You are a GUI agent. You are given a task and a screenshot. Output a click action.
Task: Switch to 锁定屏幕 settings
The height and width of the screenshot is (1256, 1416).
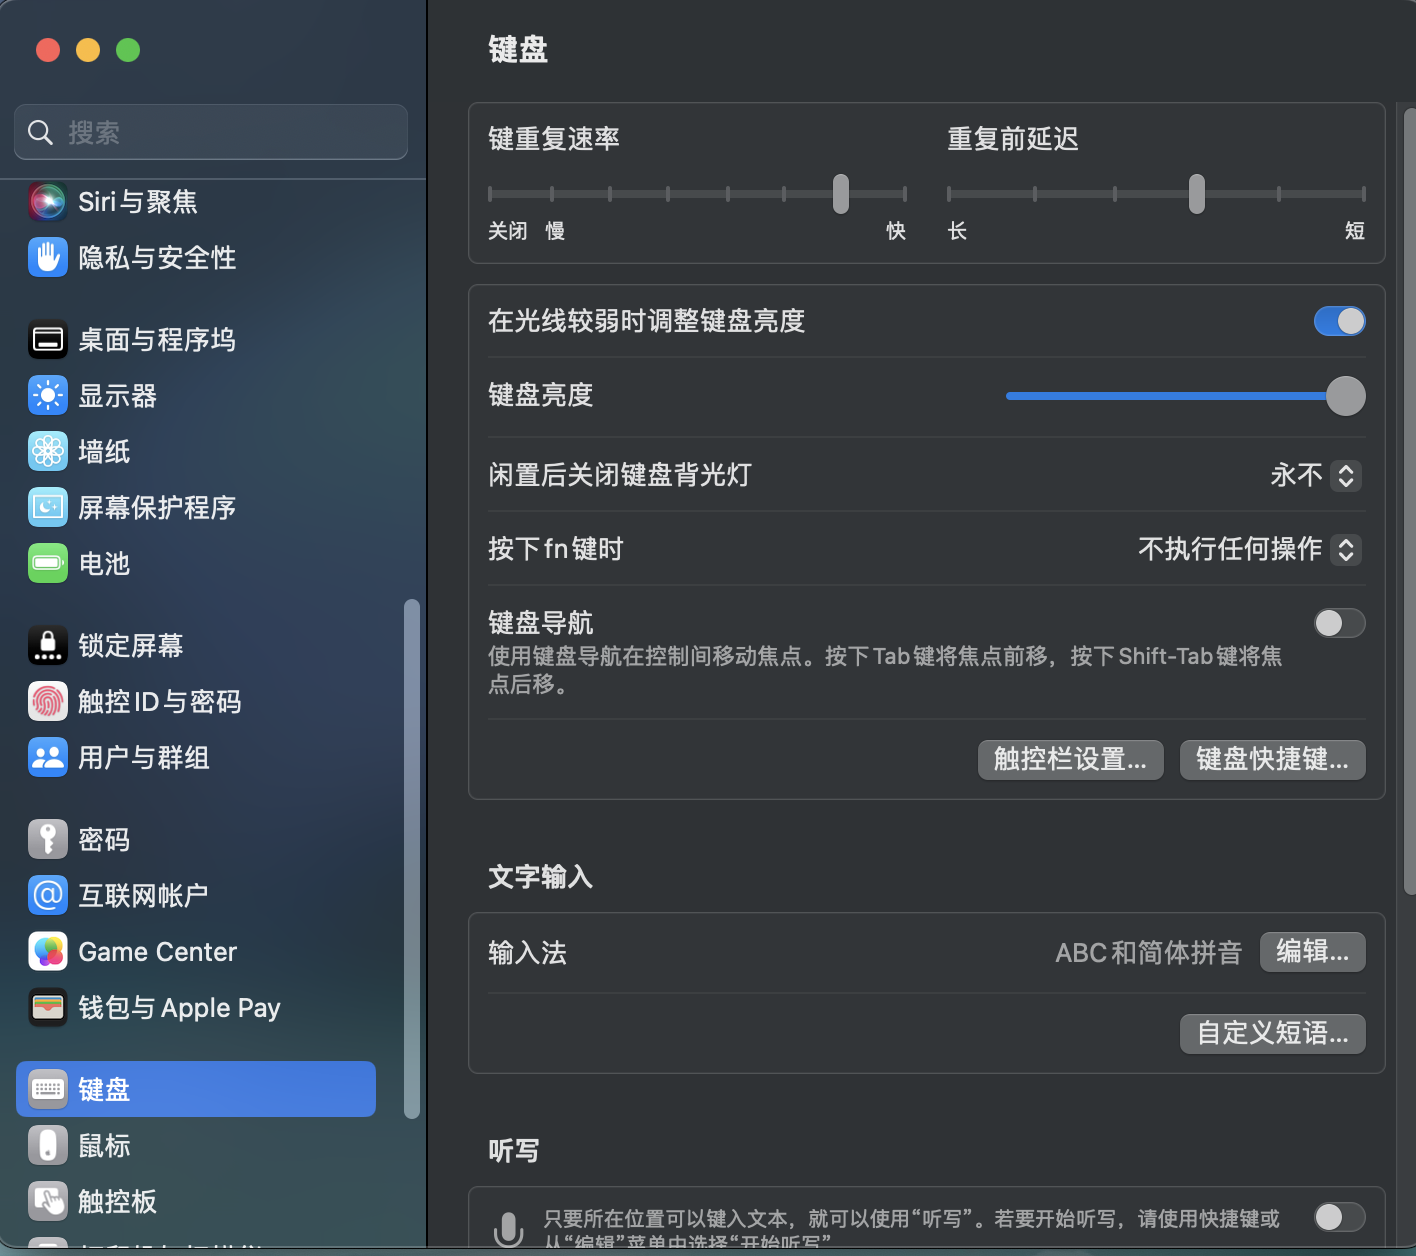196,646
